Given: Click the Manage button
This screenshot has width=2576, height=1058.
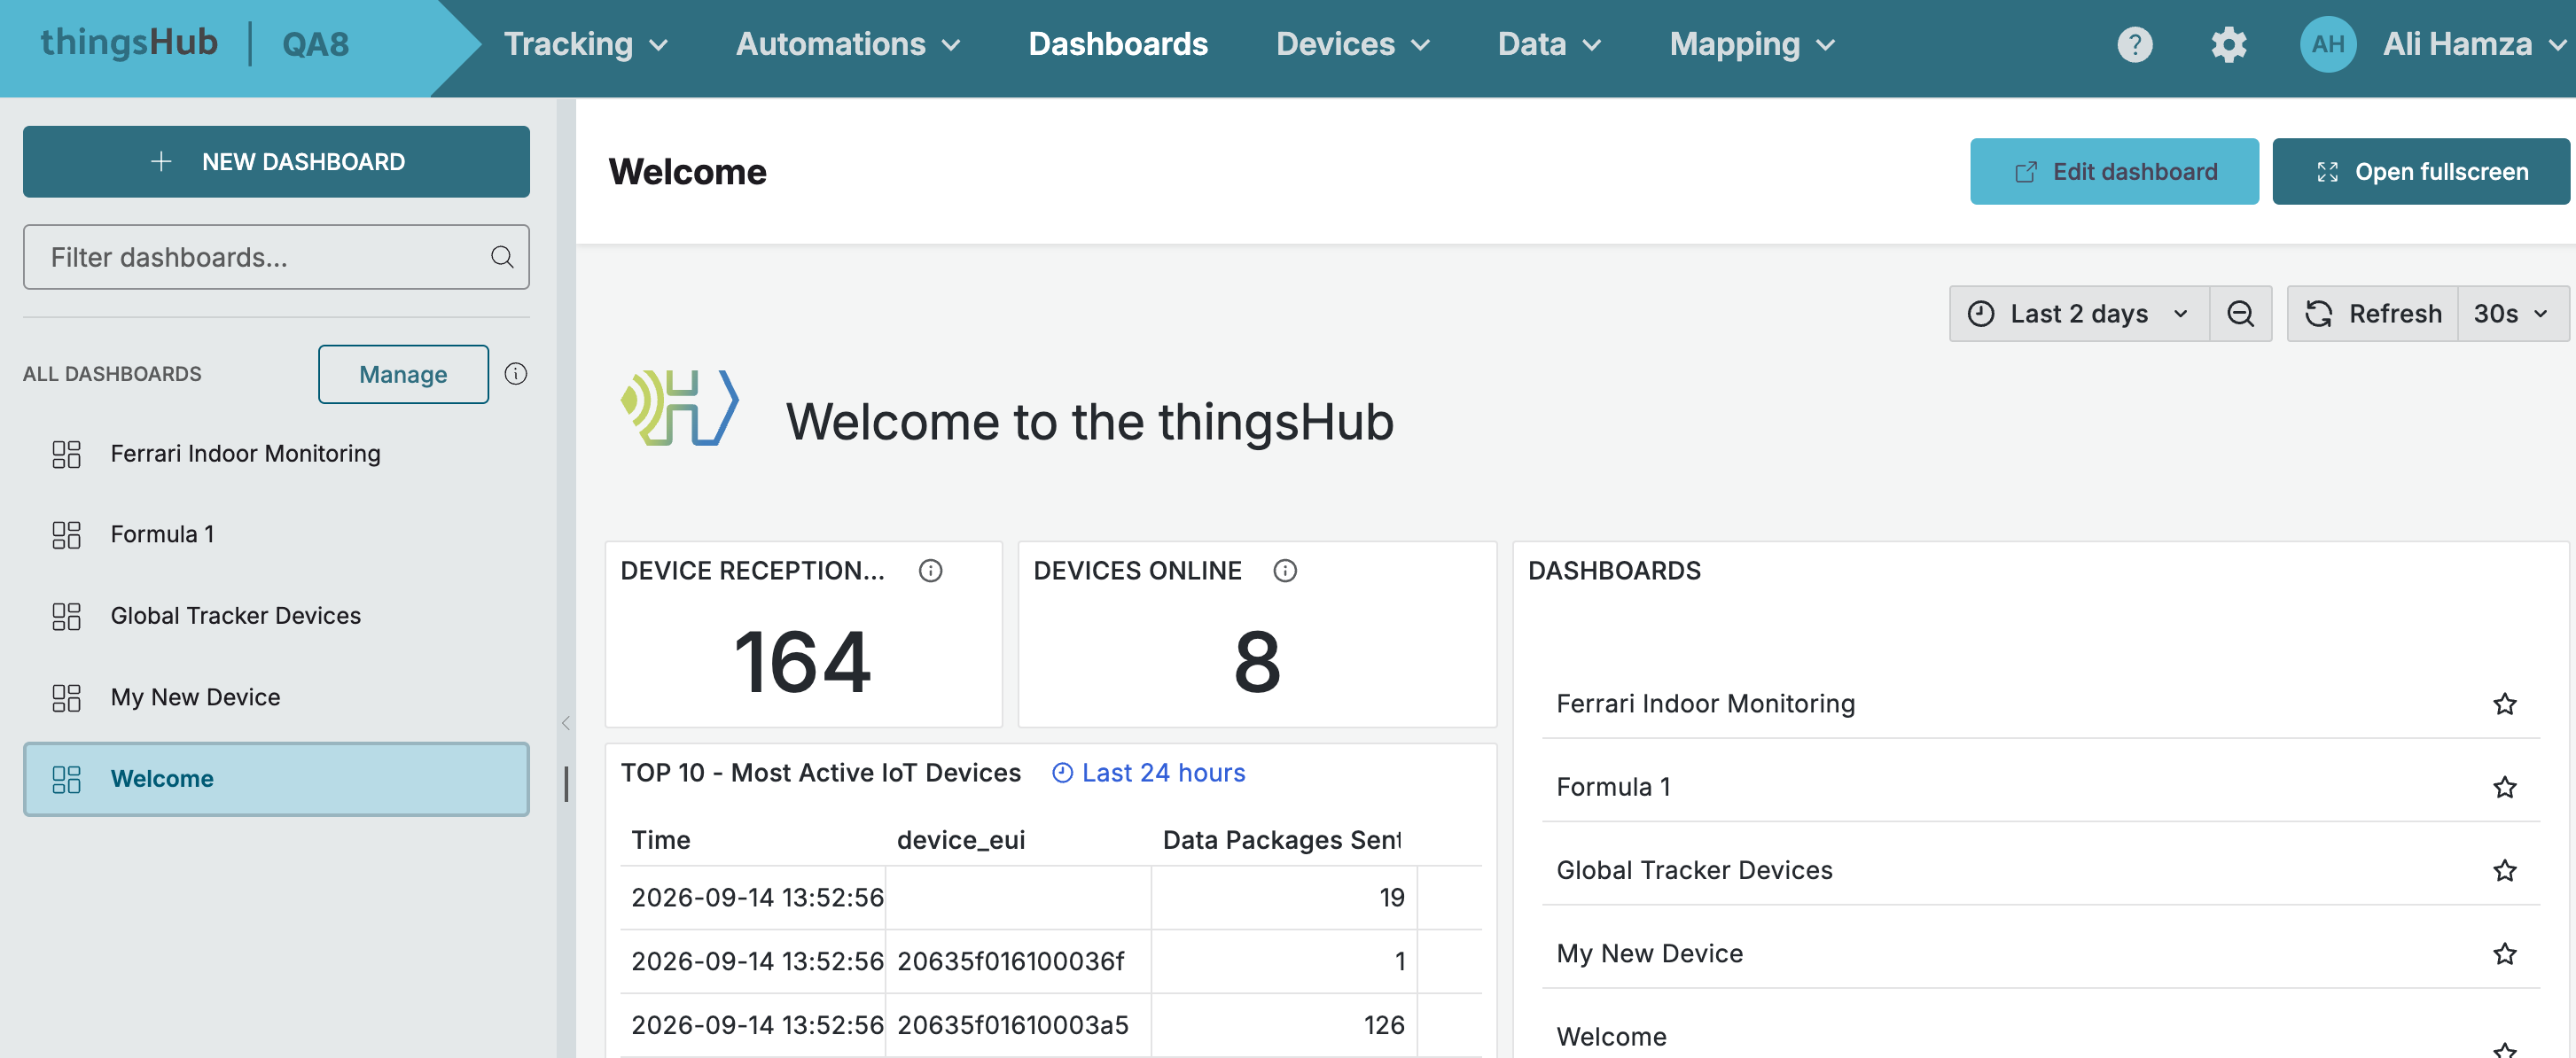Looking at the screenshot, I should 403,374.
